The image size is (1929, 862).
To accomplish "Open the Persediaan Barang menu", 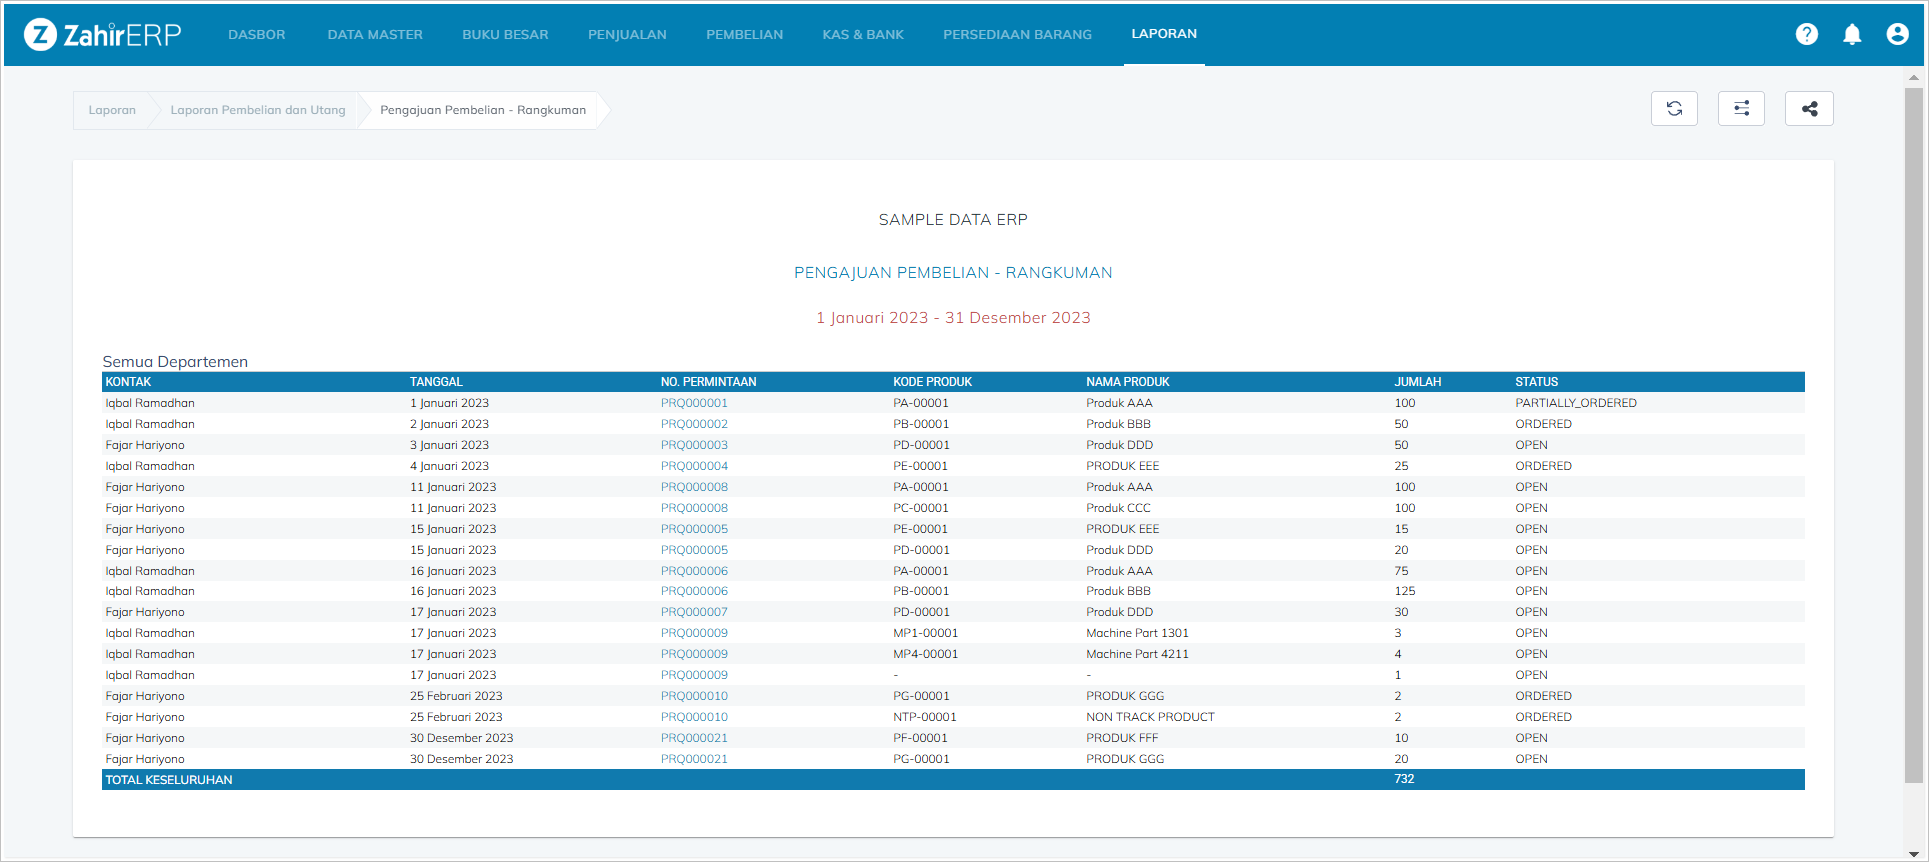I will tap(1017, 35).
